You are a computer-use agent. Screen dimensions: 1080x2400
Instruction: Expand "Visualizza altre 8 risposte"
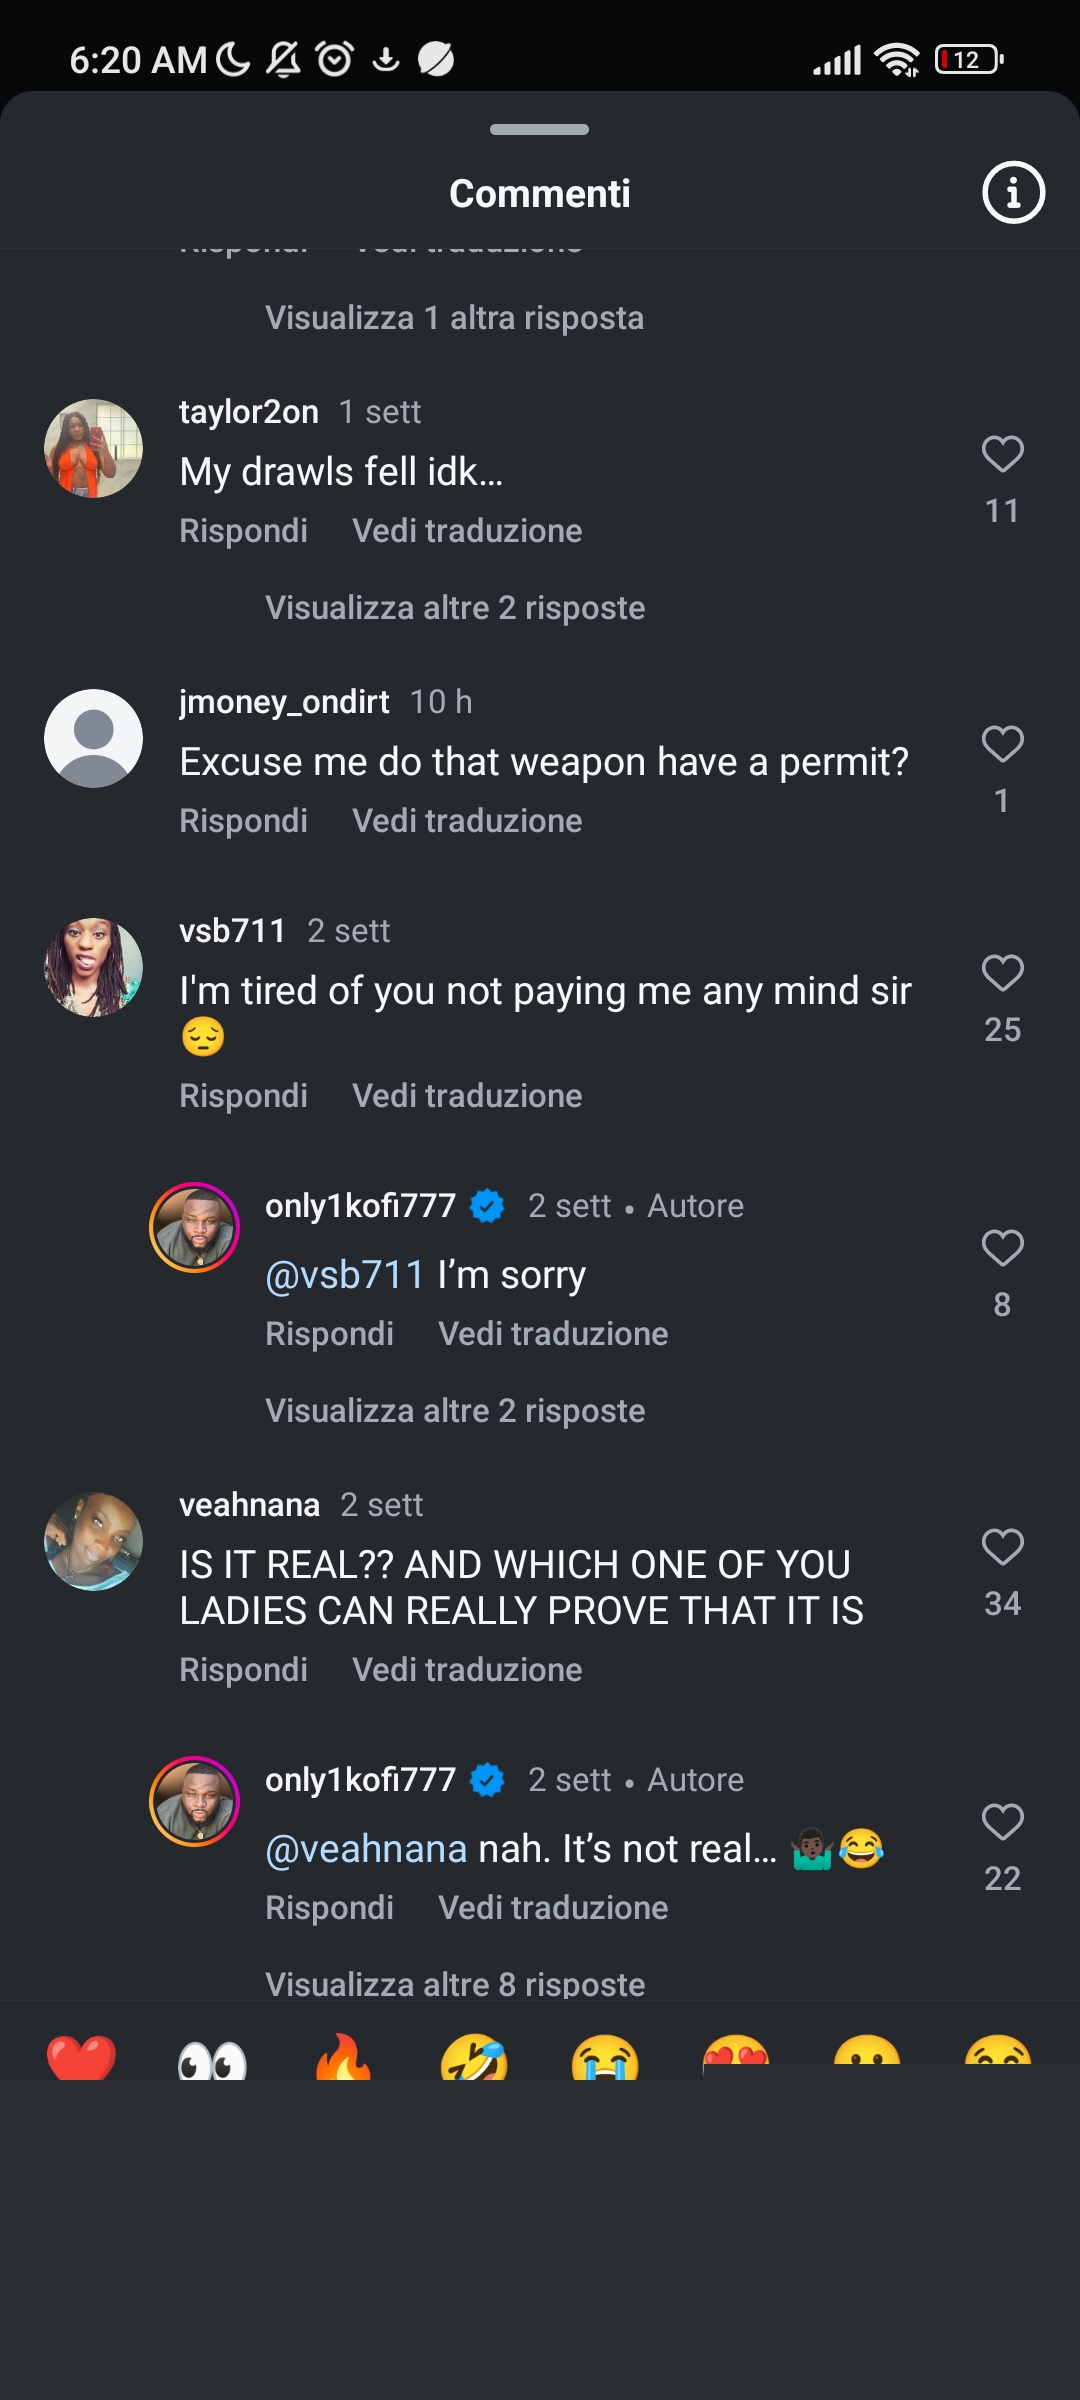coord(455,1984)
